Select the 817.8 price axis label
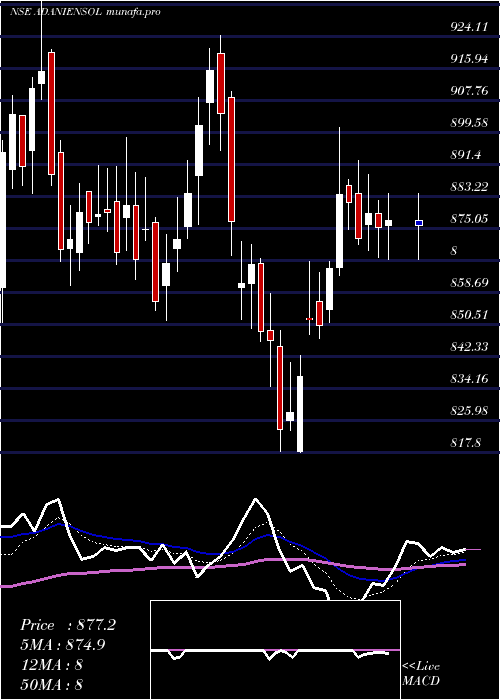This screenshot has height=700, width=500. pyautogui.click(x=466, y=443)
